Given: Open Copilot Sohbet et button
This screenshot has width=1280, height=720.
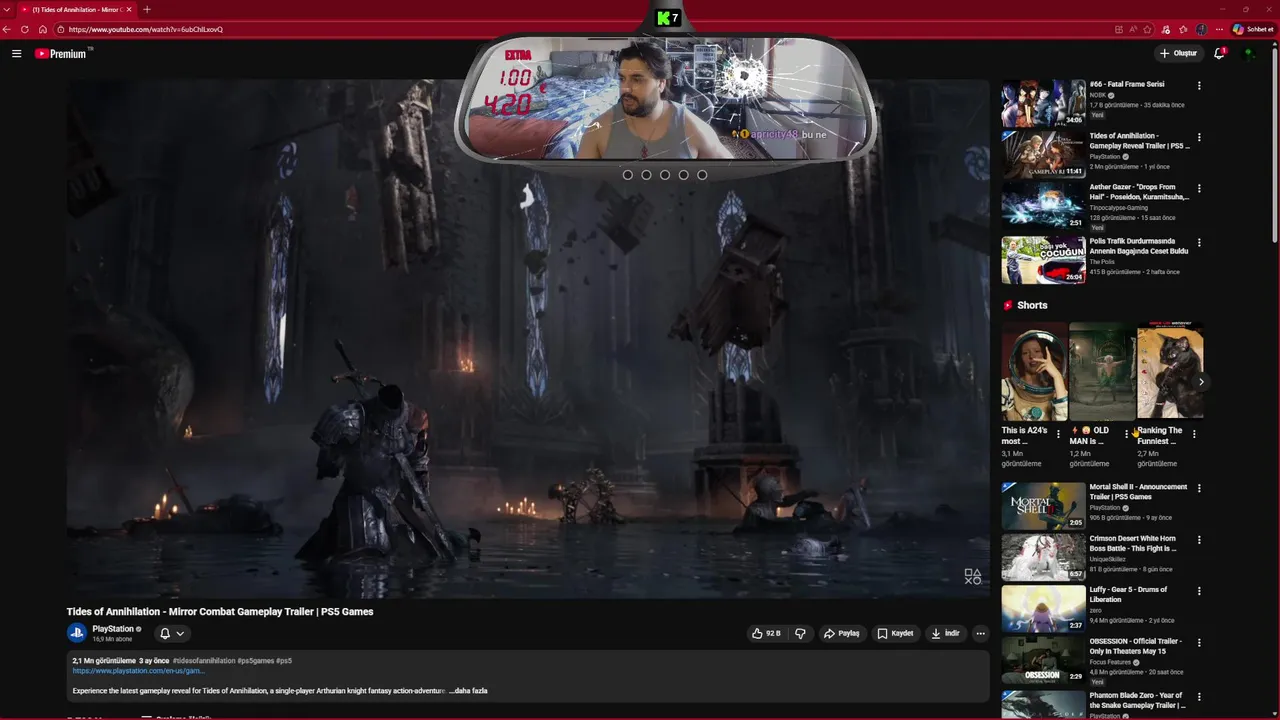Looking at the screenshot, I should pyautogui.click(x=1253, y=29).
